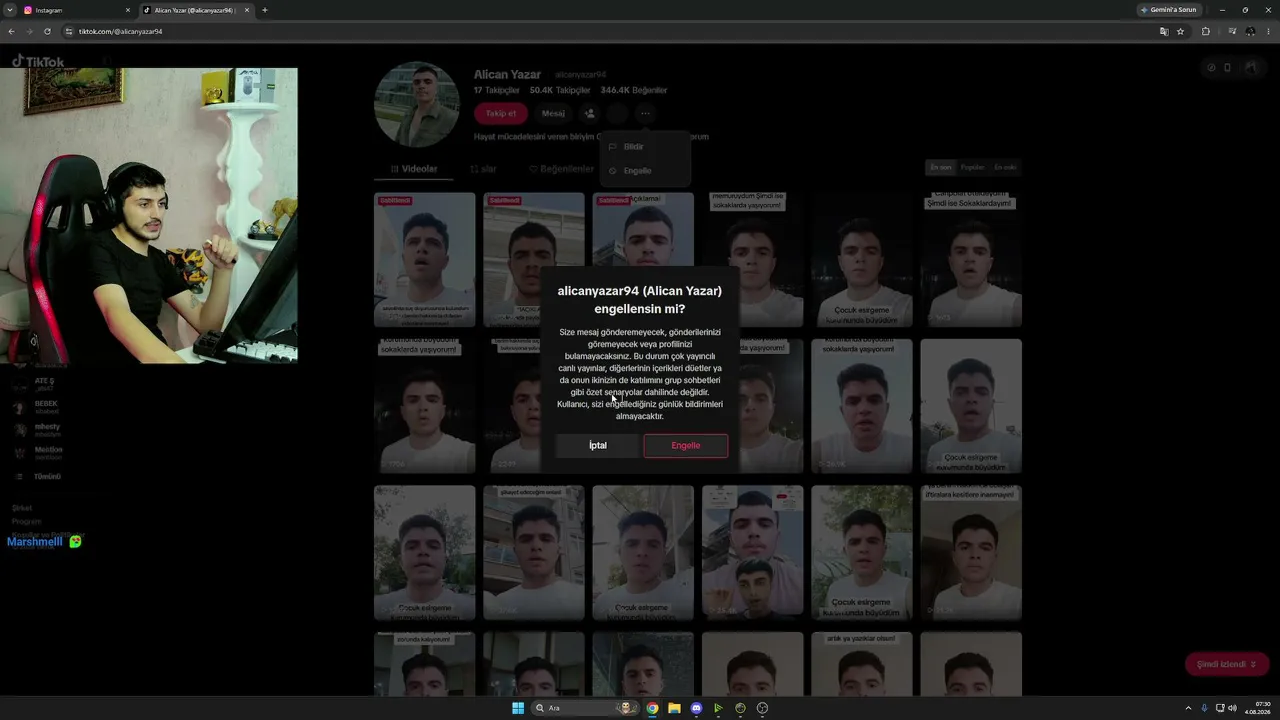Open the media controls icon in the toolbar
Screen dimensions: 1280x720
tap(1232, 31)
